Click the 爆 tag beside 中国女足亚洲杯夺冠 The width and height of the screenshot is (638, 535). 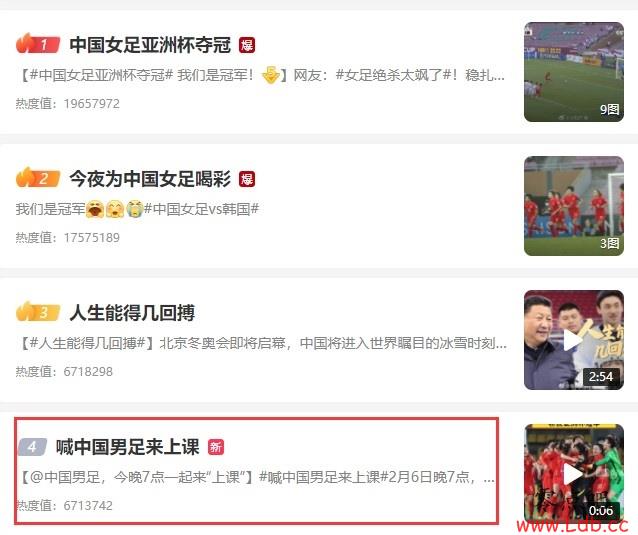coord(247,45)
